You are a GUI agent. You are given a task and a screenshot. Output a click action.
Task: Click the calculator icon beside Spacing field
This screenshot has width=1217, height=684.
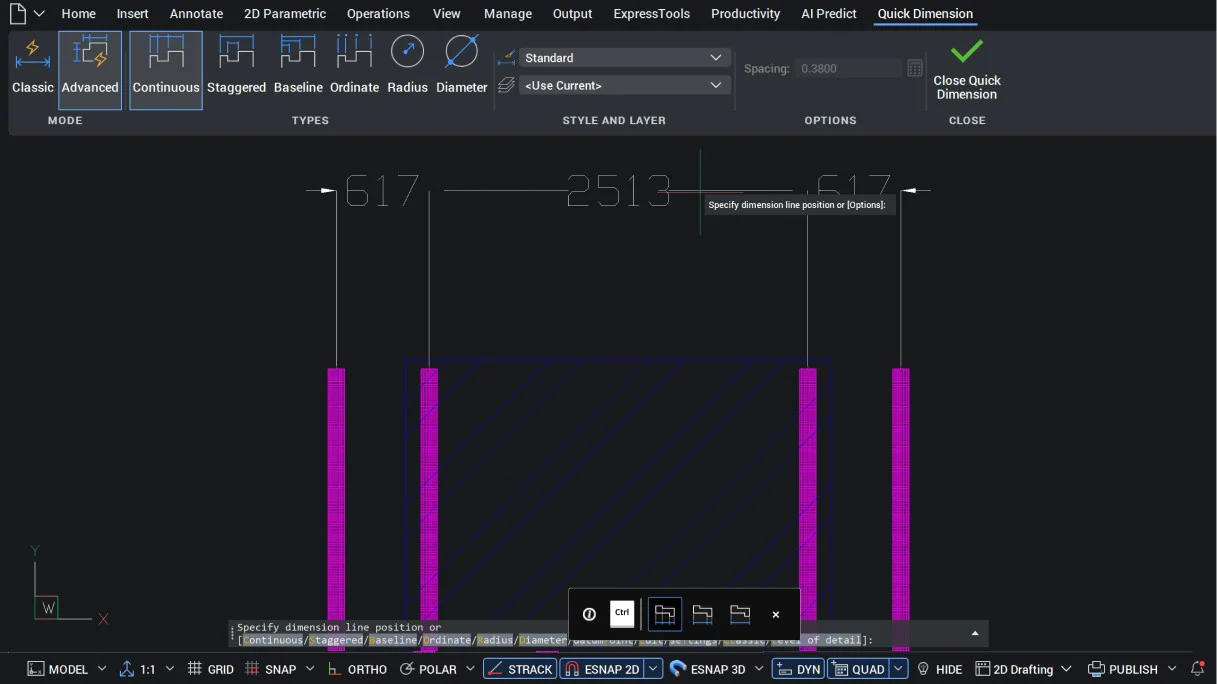tap(915, 69)
